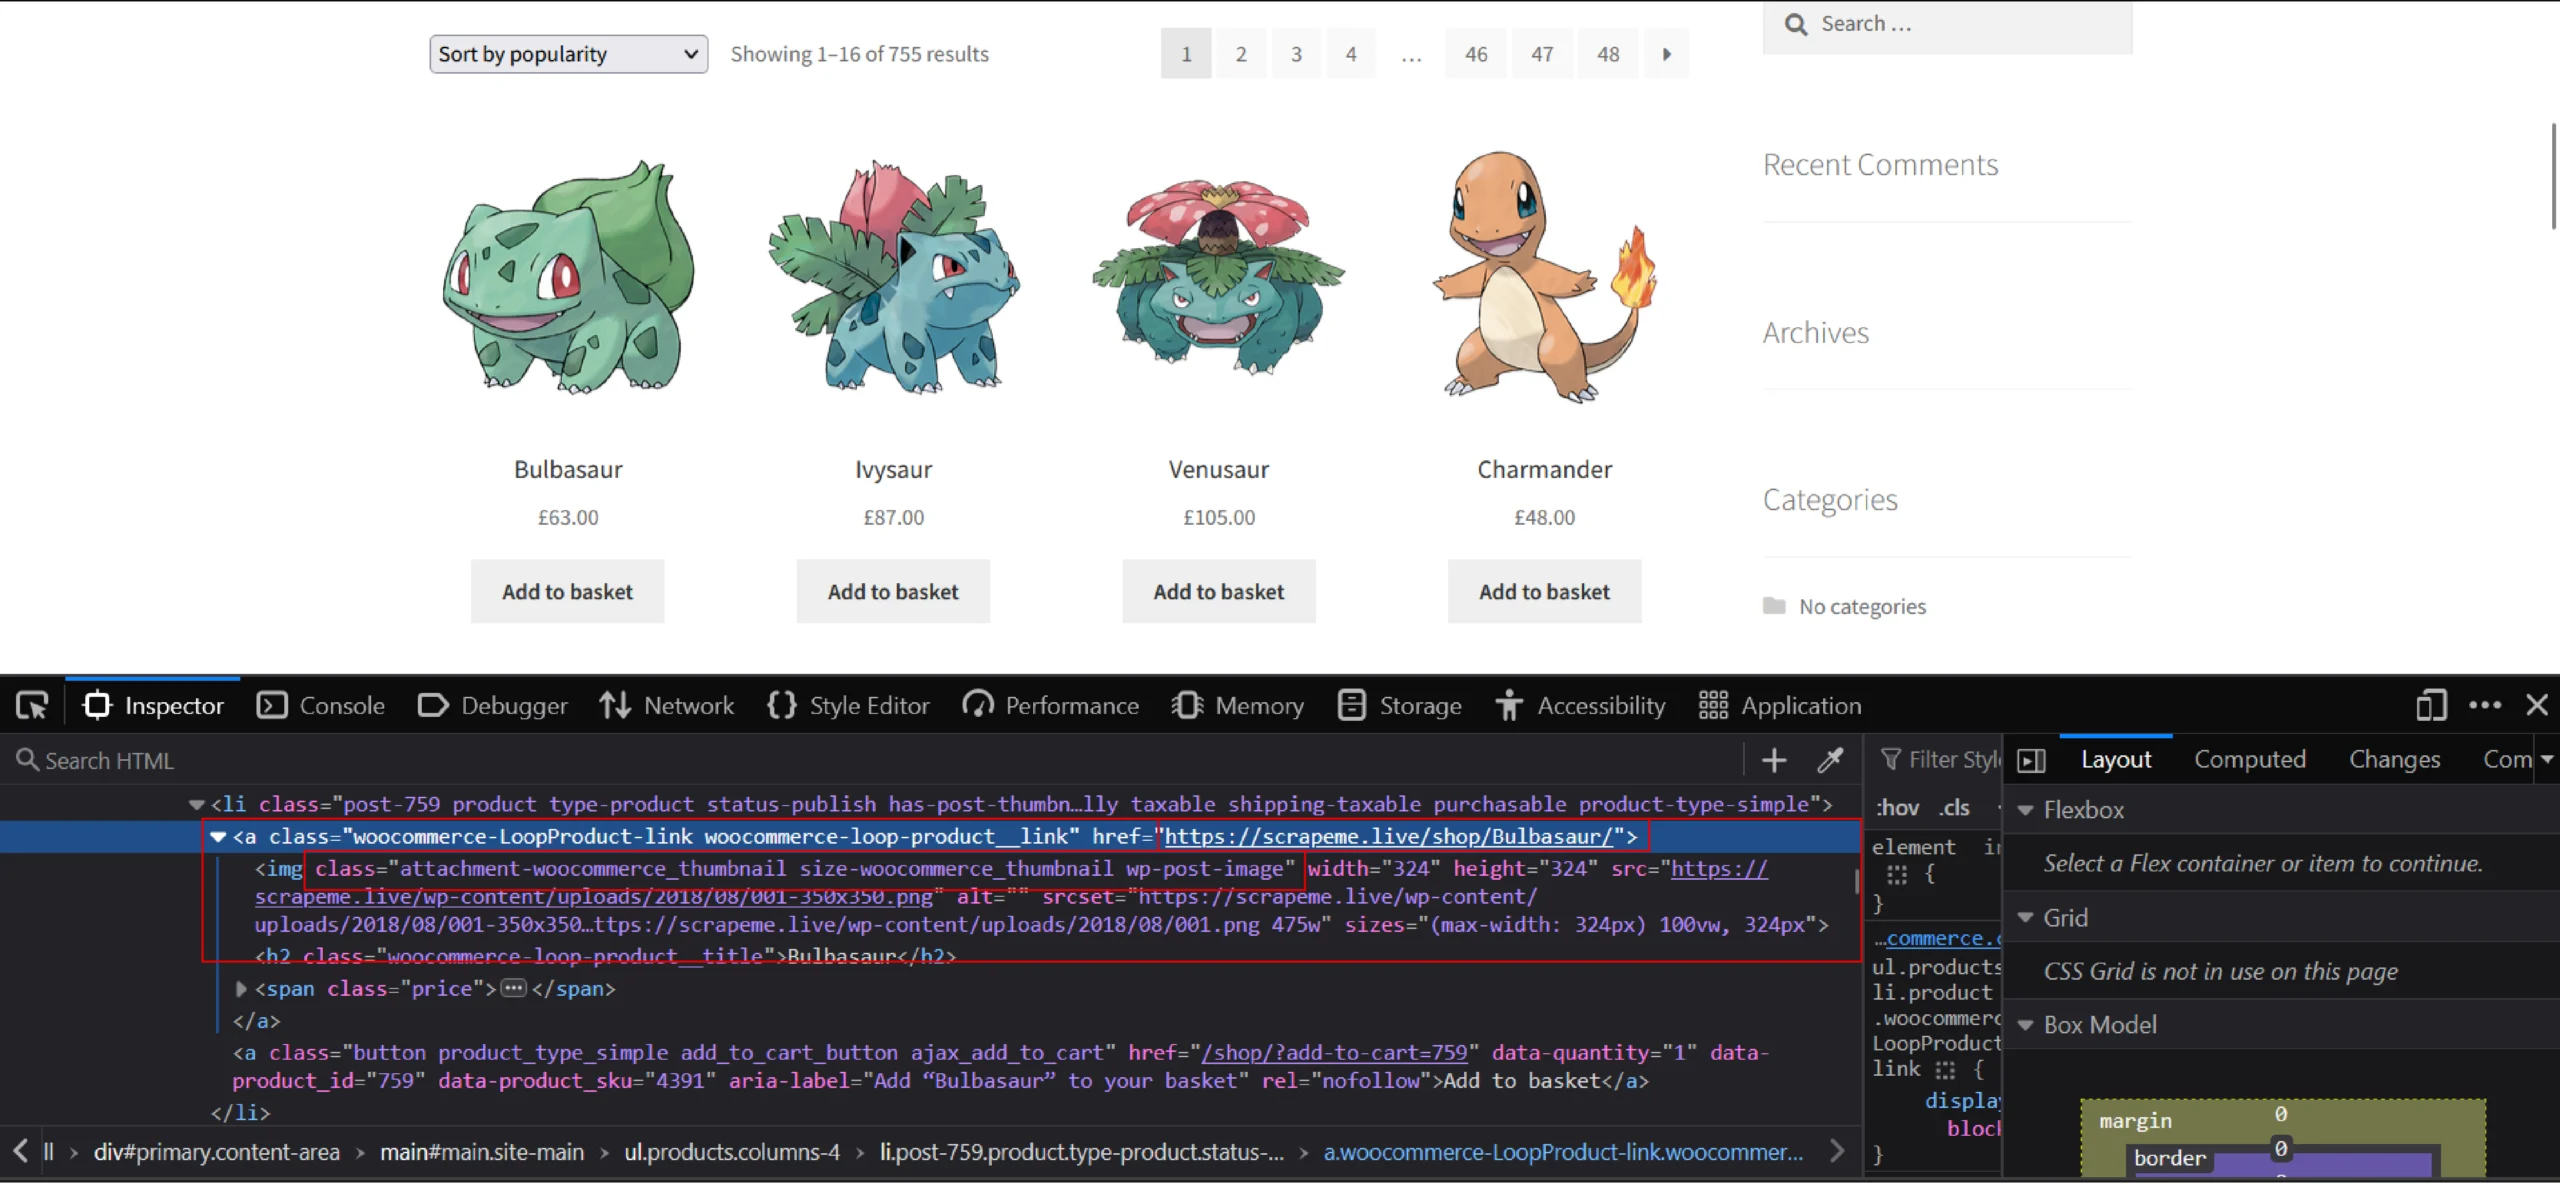Collapse the Grid section
This screenshot has width=2560, height=1184.
point(2026,918)
